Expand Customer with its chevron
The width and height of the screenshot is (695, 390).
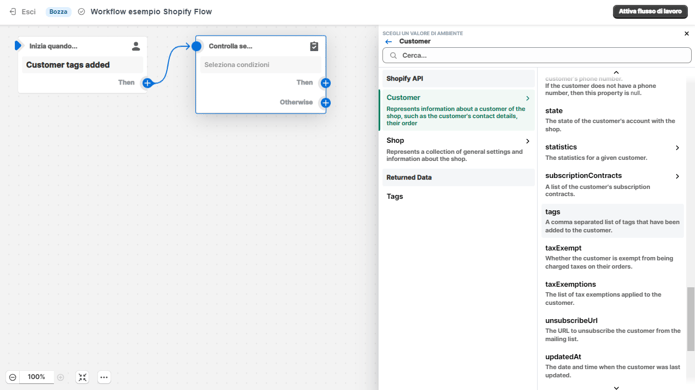point(527,98)
